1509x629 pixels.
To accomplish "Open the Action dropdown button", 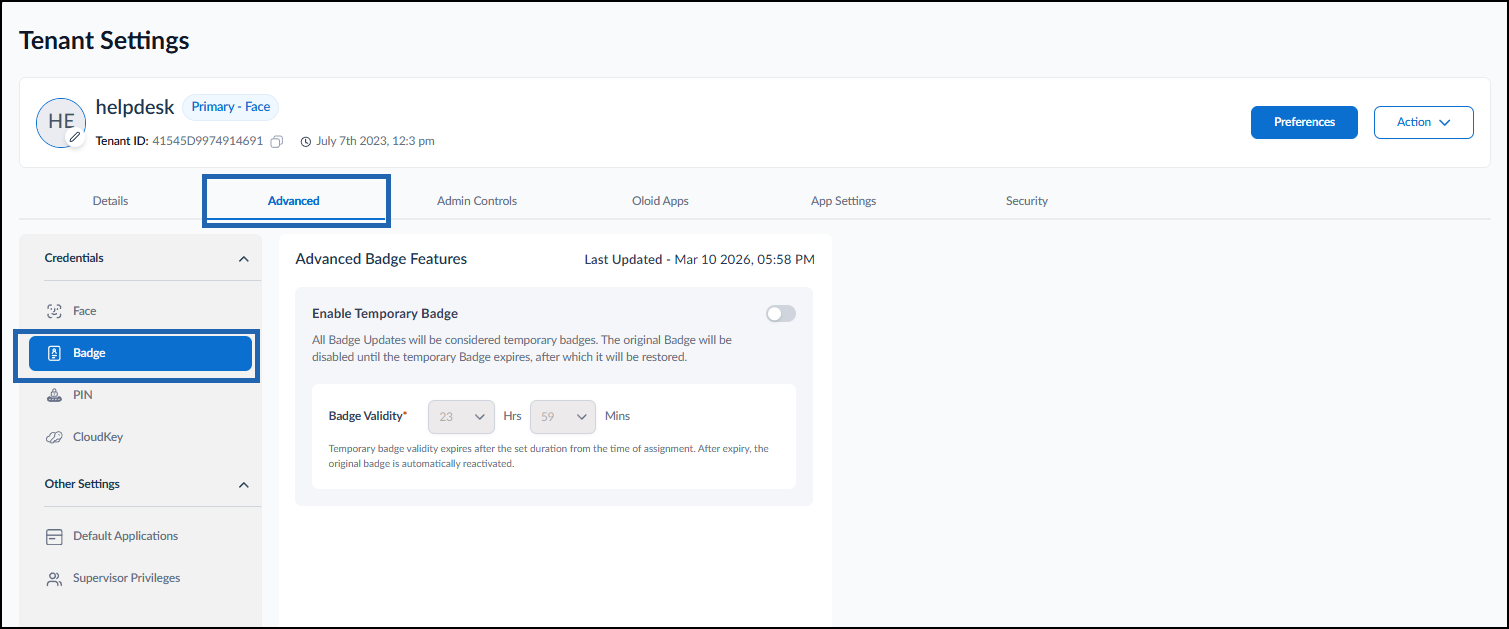I will tap(1424, 122).
